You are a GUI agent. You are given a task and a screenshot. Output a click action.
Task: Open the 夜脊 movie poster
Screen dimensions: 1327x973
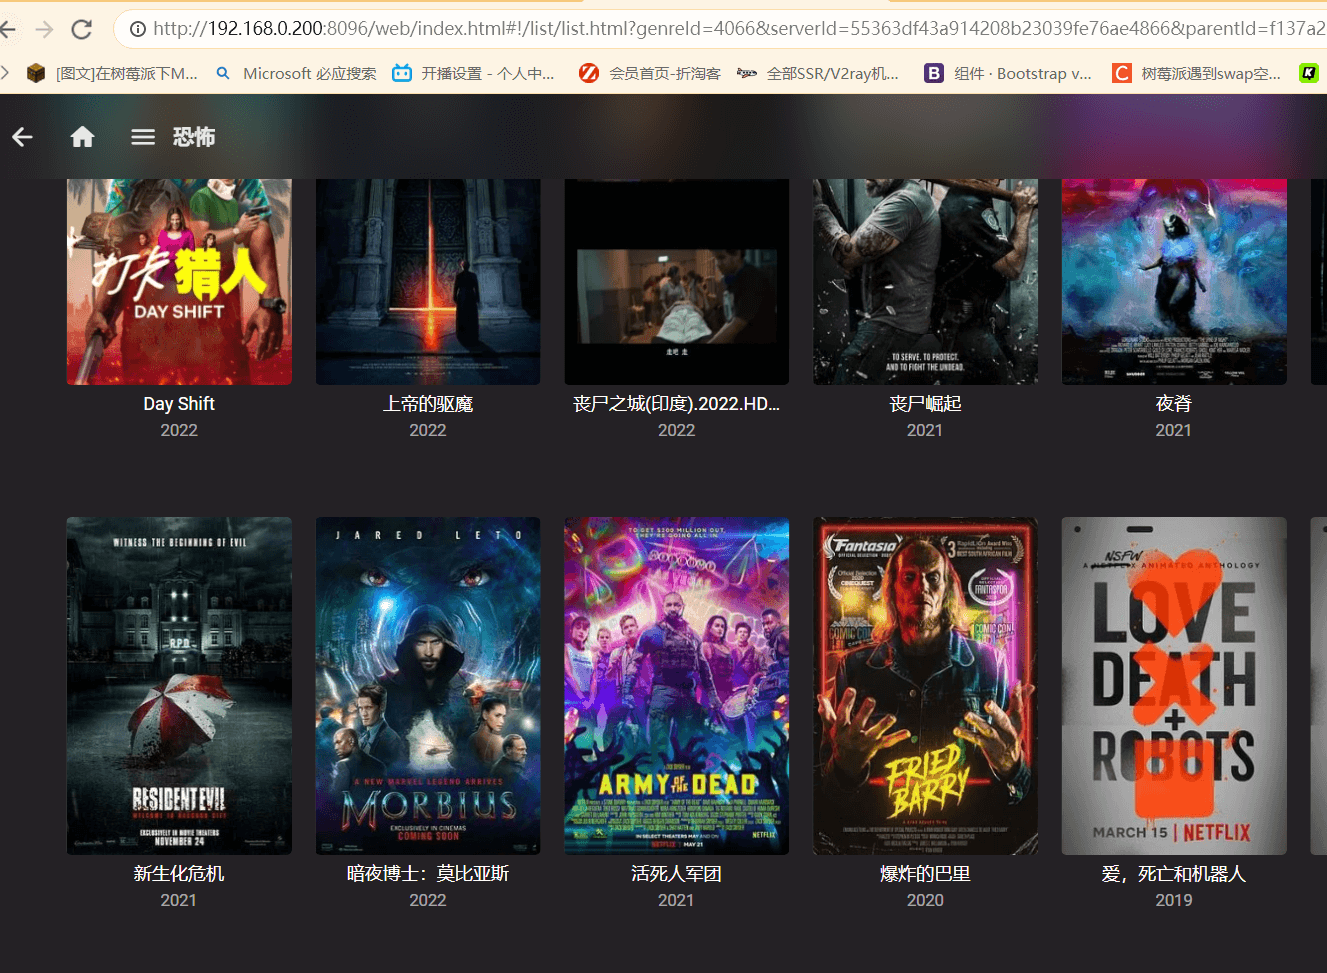[x=1174, y=282]
